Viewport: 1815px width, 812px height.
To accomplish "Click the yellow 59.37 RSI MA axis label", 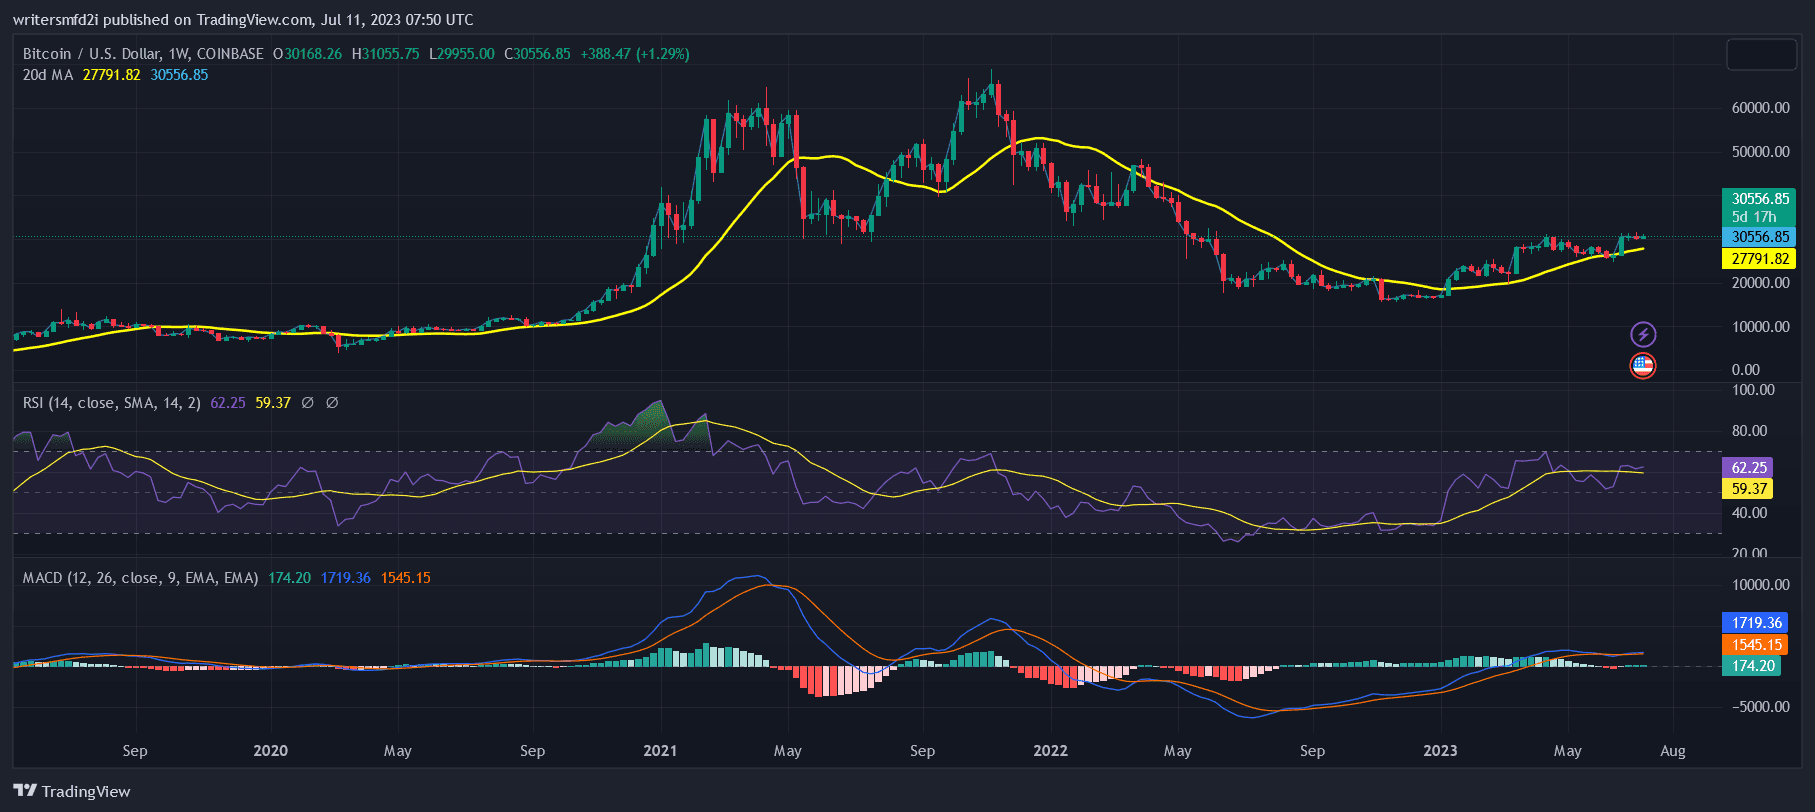I will tap(1748, 489).
